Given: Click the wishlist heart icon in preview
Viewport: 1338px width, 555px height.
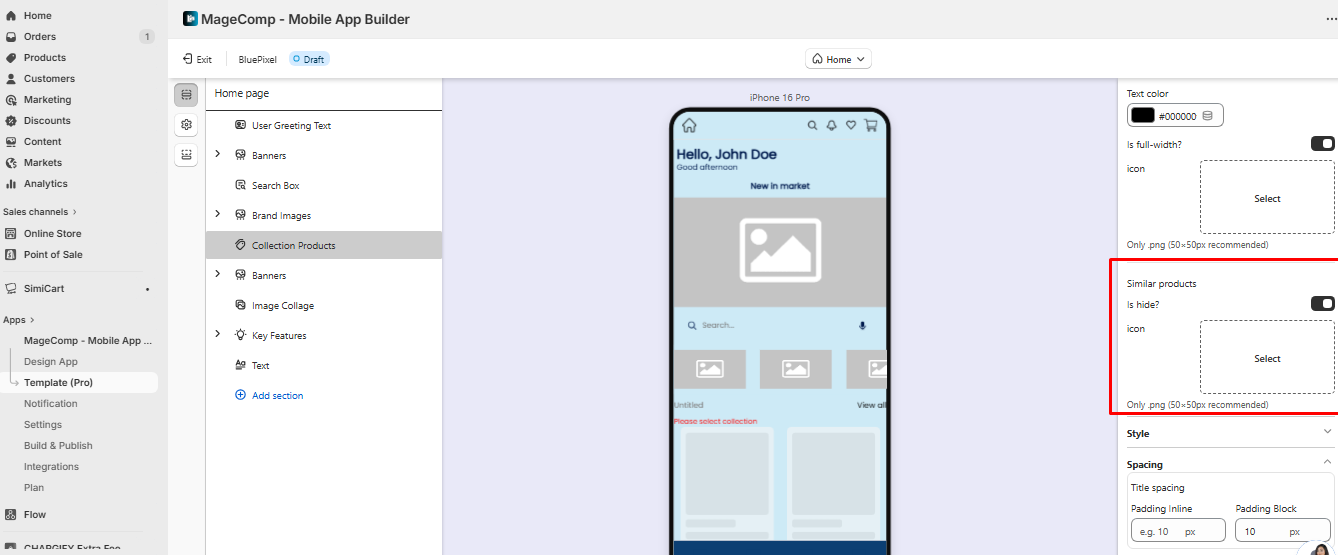Looking at the screenshot, I should [x=851, y=126].
